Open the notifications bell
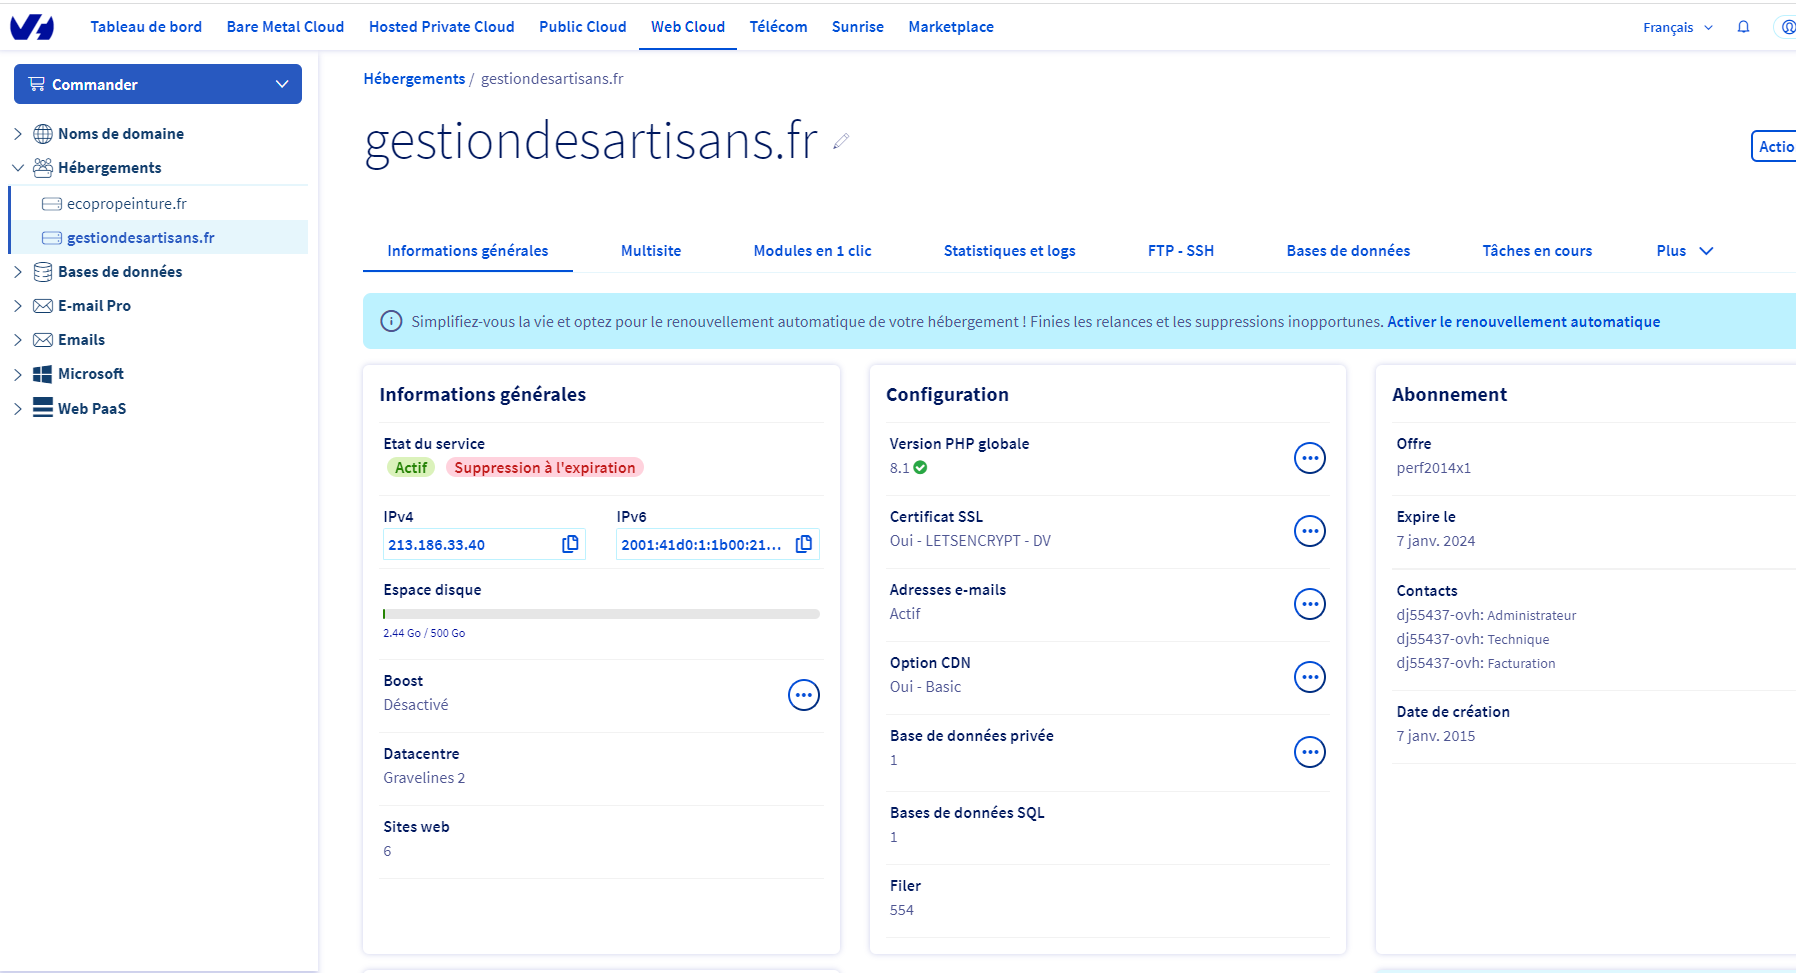 [1743, 27]
